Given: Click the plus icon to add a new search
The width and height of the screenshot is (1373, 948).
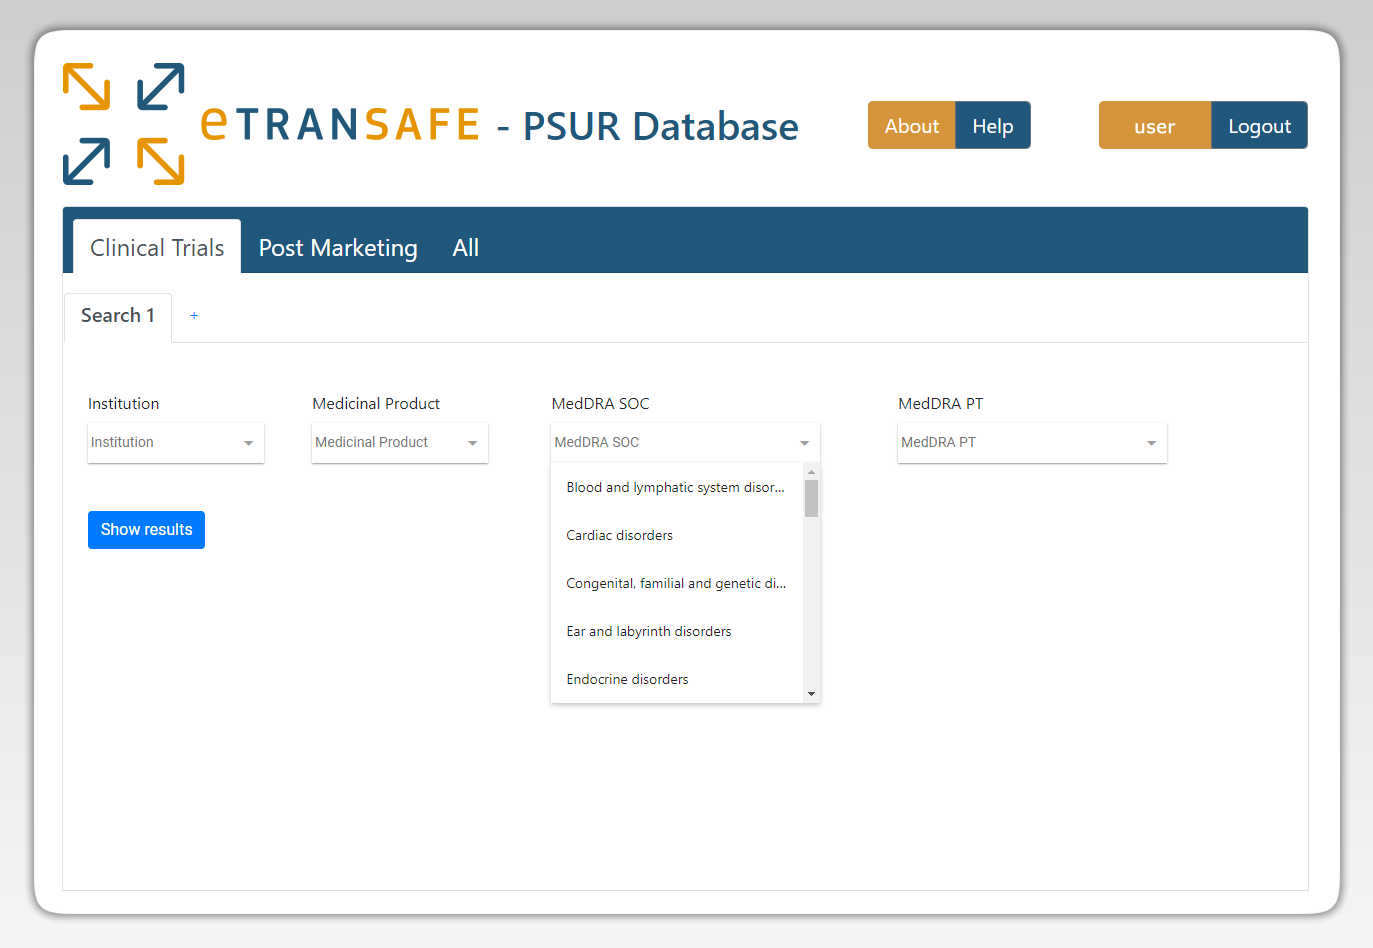Looking at the screenshot, I should pos(194,315).
